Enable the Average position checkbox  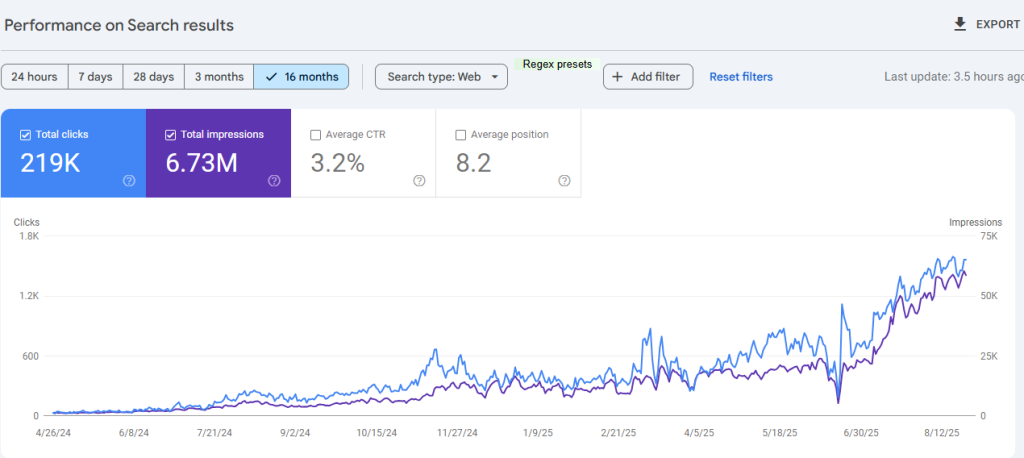[461, 135]
